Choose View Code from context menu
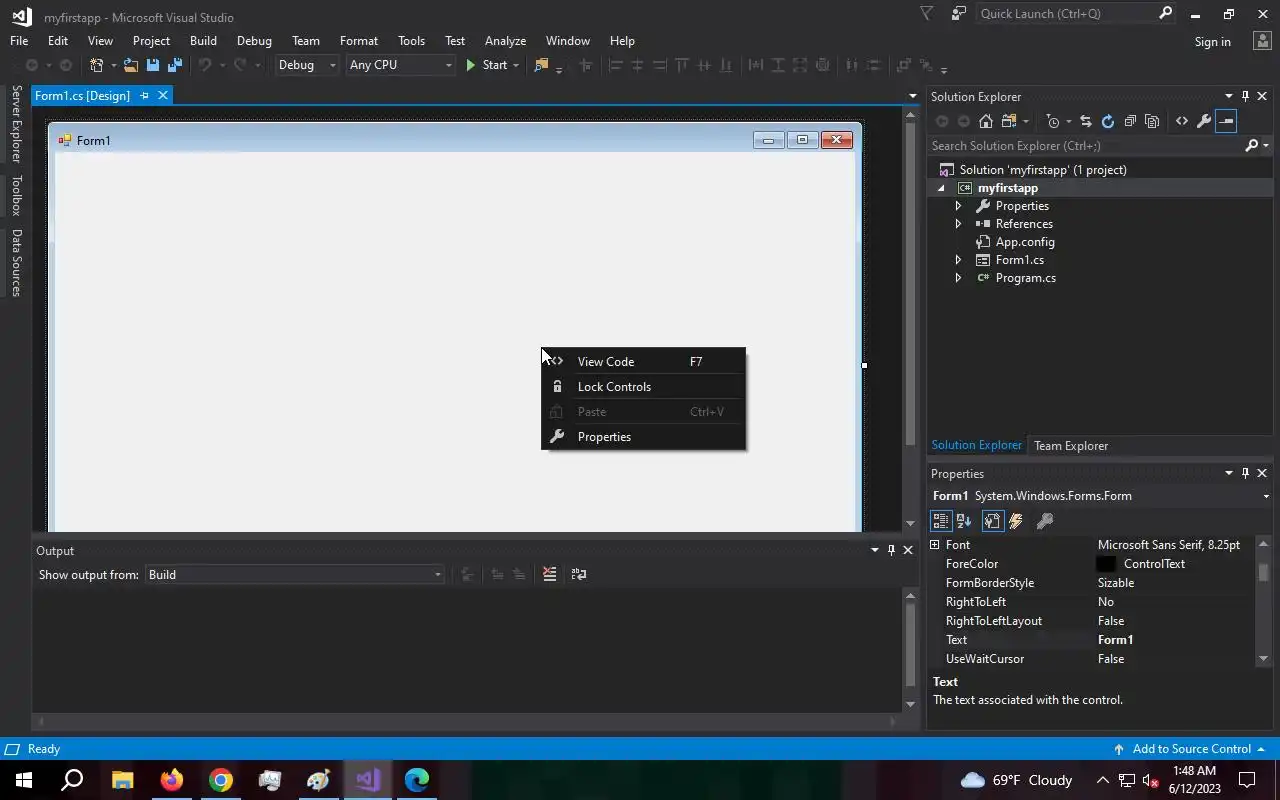The height and width of the screenshot is (800, 1280). pos(644,362)
